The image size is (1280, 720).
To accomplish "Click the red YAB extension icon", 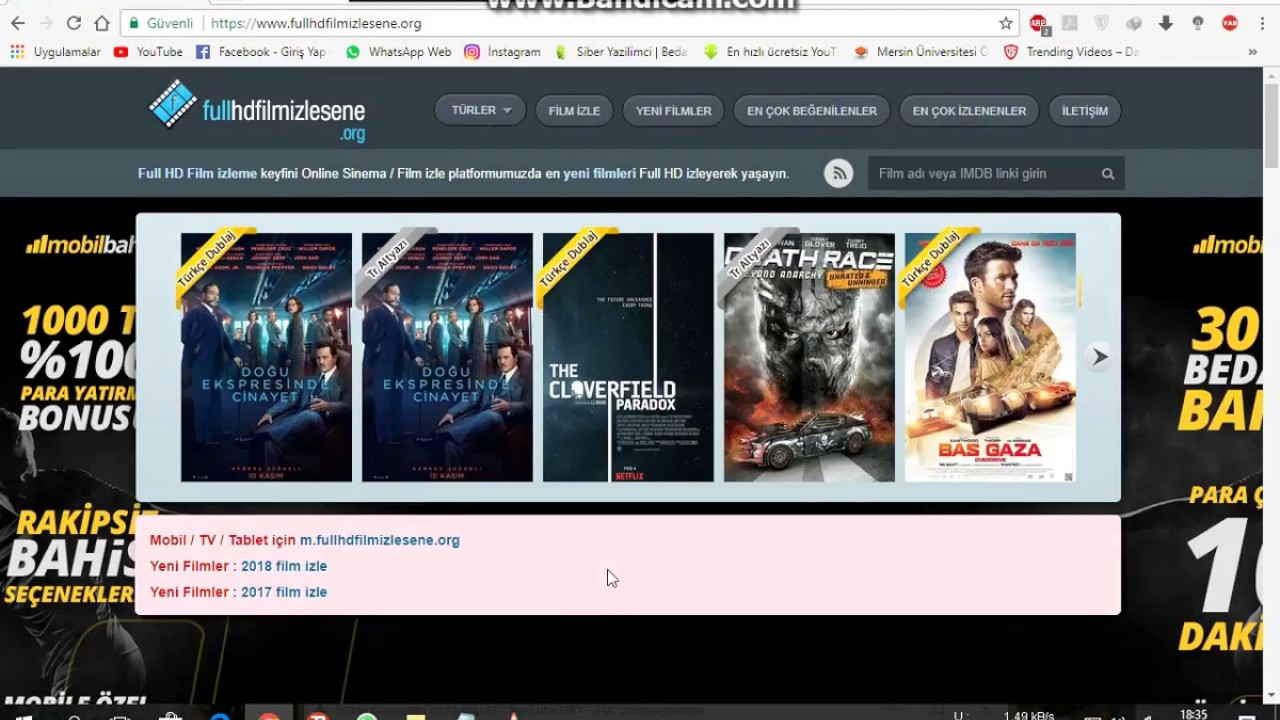I will point(1230,23).
